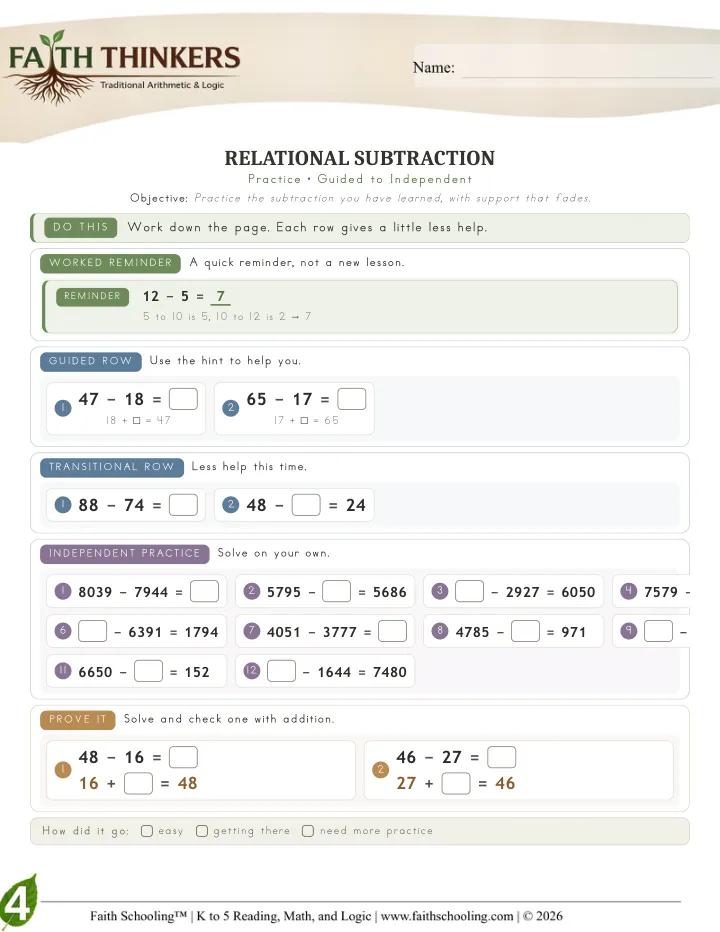
Task: Click the numbered circle beside 47 − 18
Action: click(63, 408)
